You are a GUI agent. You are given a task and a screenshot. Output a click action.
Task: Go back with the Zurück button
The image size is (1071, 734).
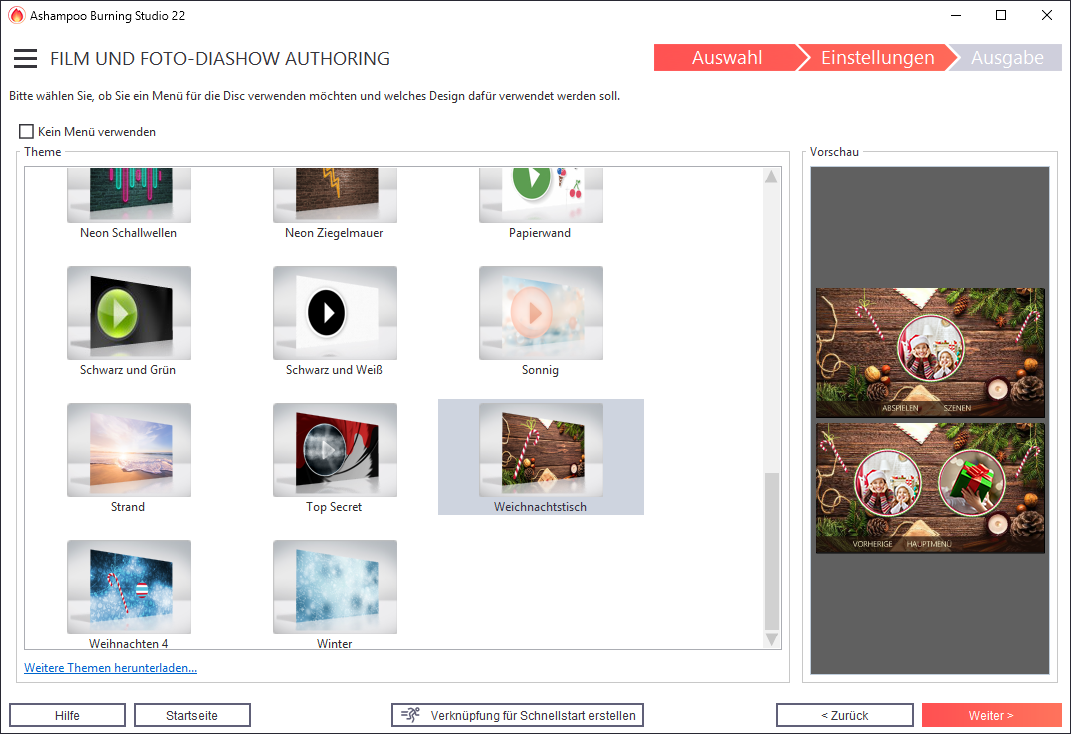point(844,715)
